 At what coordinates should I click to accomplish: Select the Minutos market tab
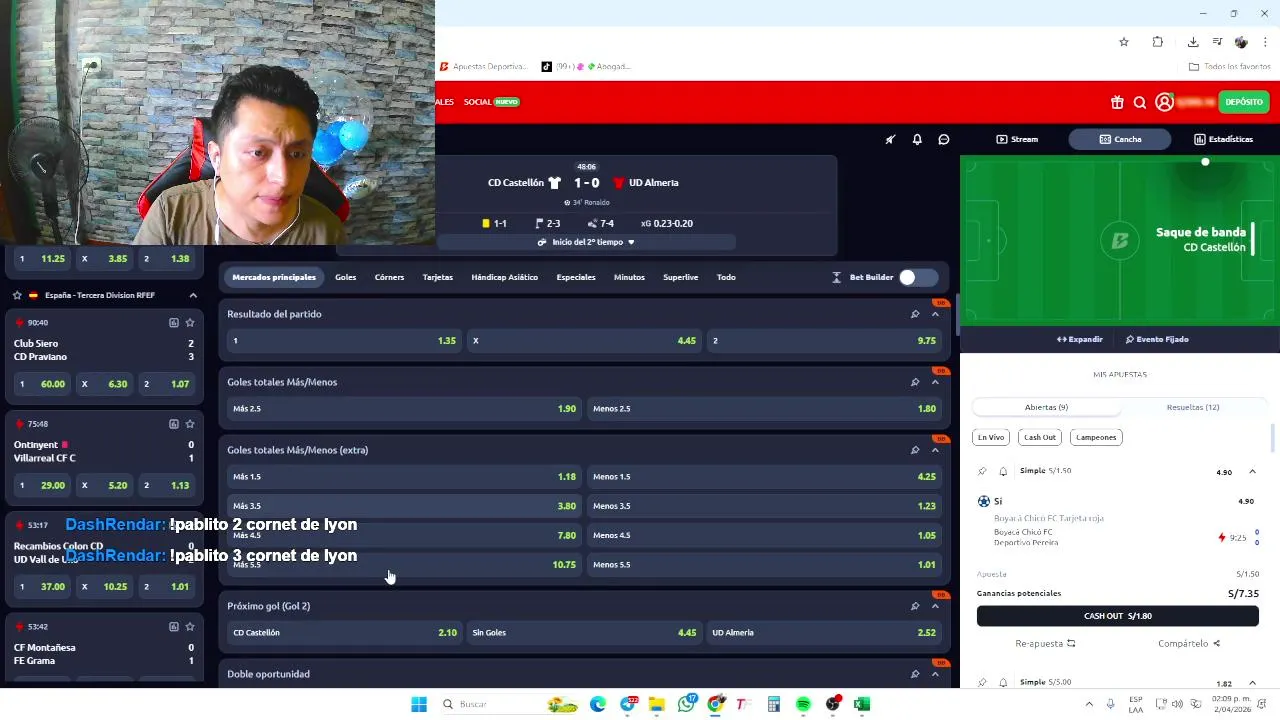(x=629, y=277)
